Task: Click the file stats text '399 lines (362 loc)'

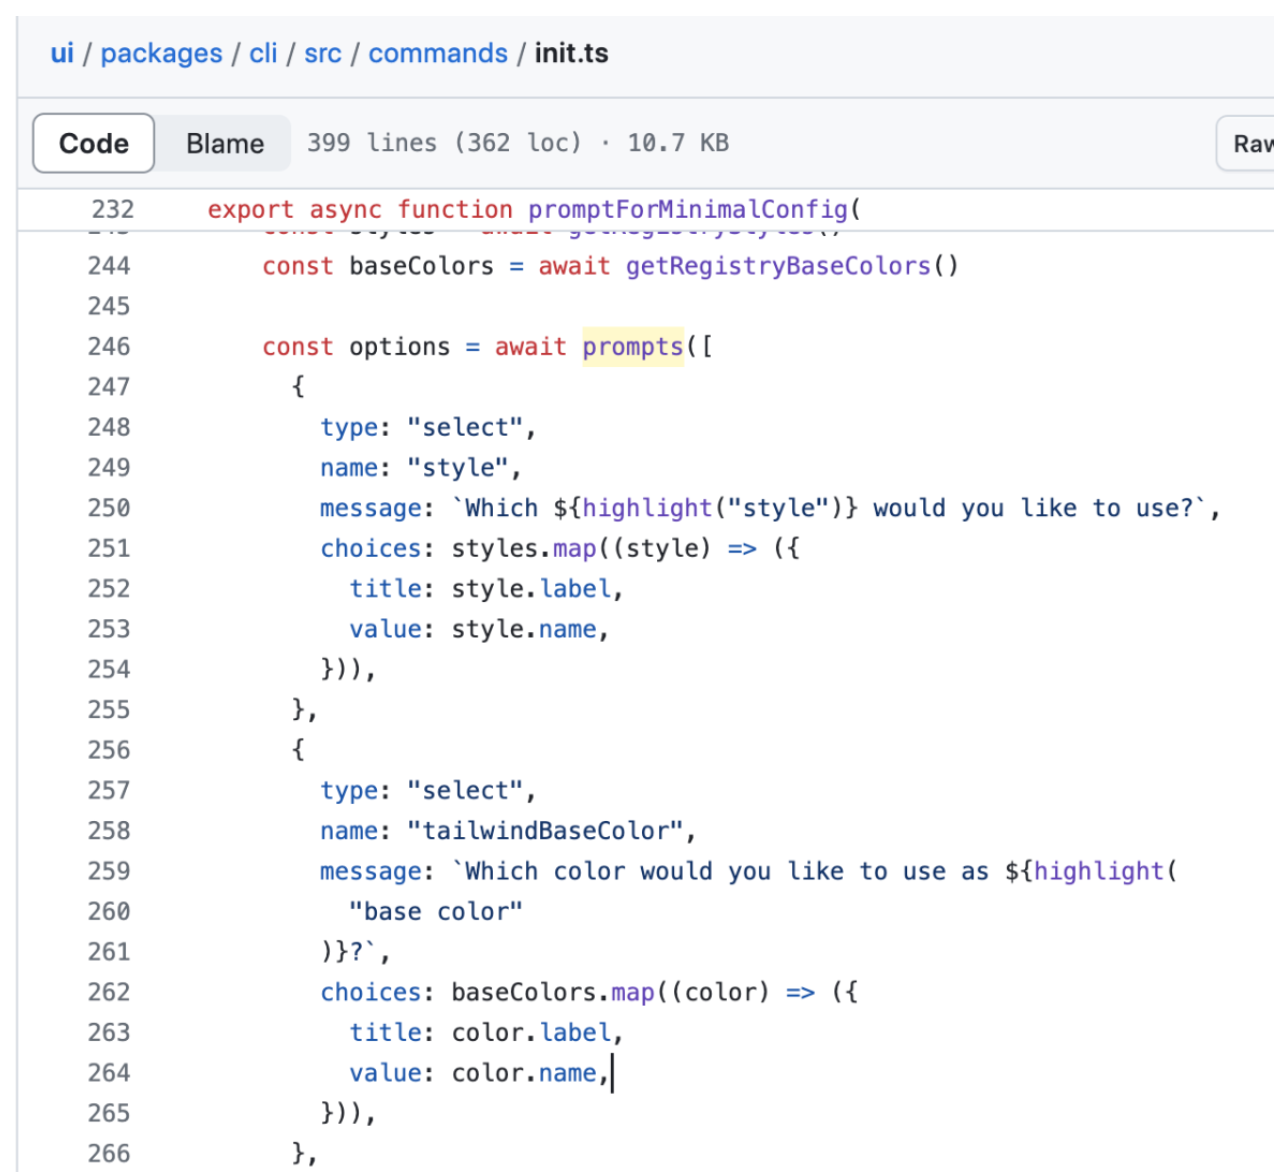Action: [x=444, y=143]
